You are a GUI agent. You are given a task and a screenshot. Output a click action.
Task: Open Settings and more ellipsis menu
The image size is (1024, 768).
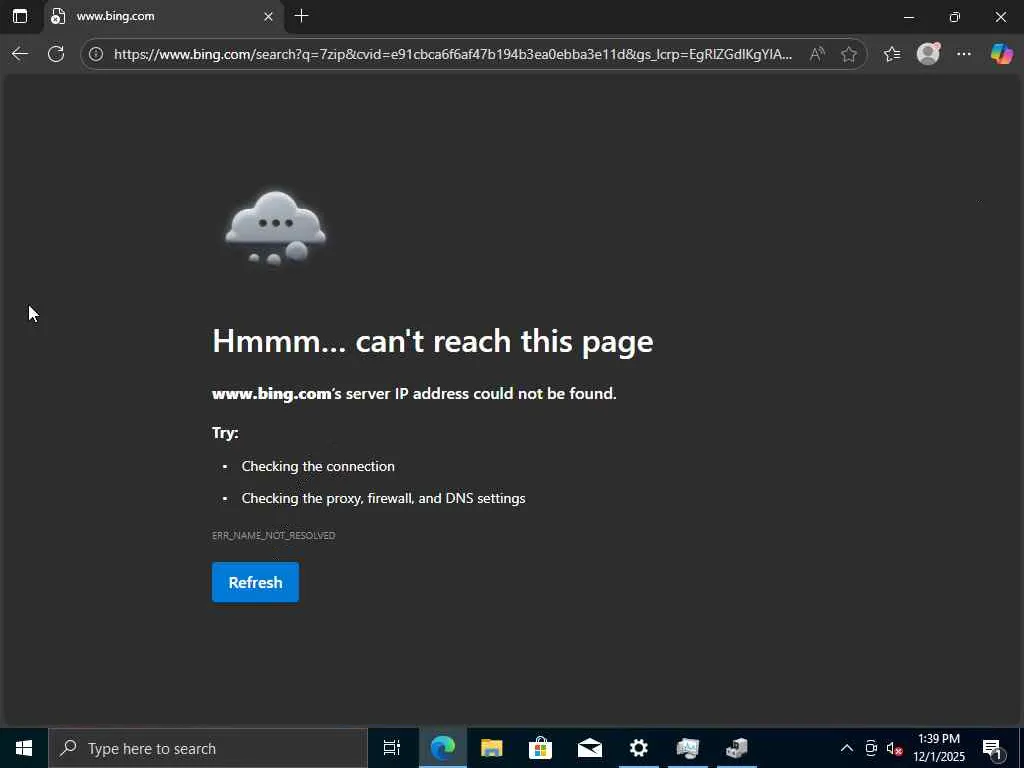click(964, 54)
